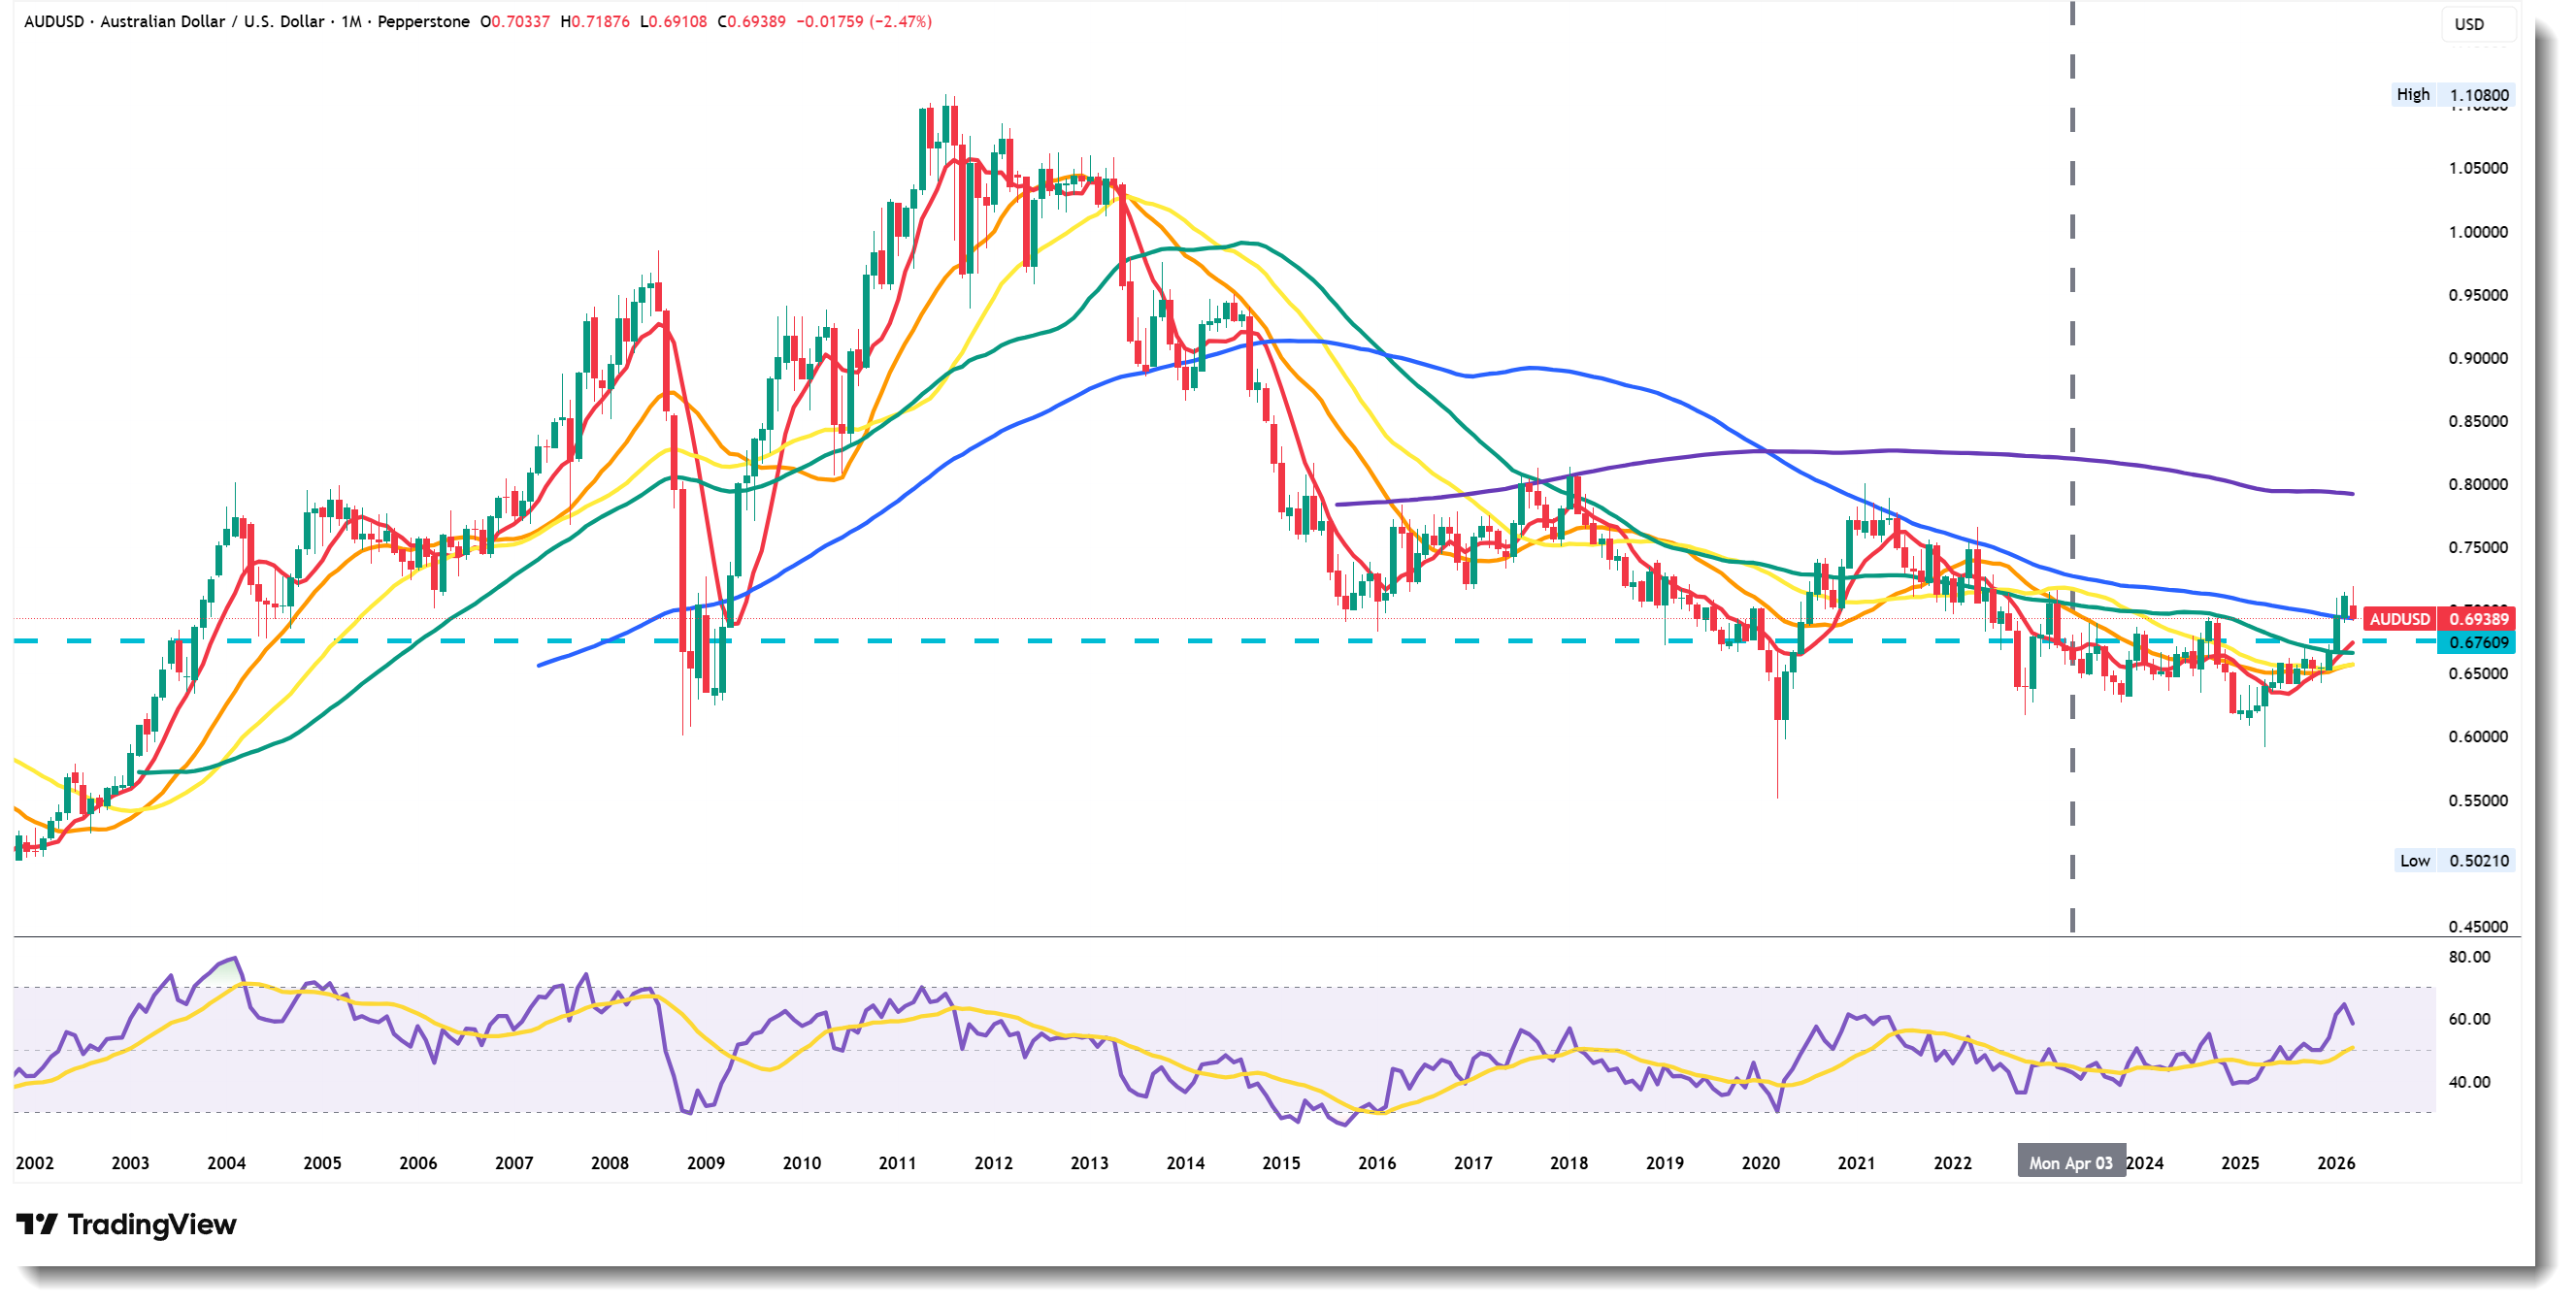The width and height of the screenshot is (2576, 1307).
Task: Click the 2026 label on the time axis
Action: 2335,1163
